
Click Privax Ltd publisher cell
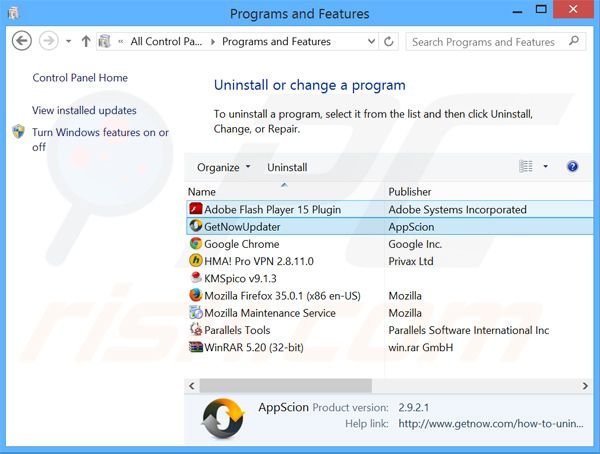411,261
